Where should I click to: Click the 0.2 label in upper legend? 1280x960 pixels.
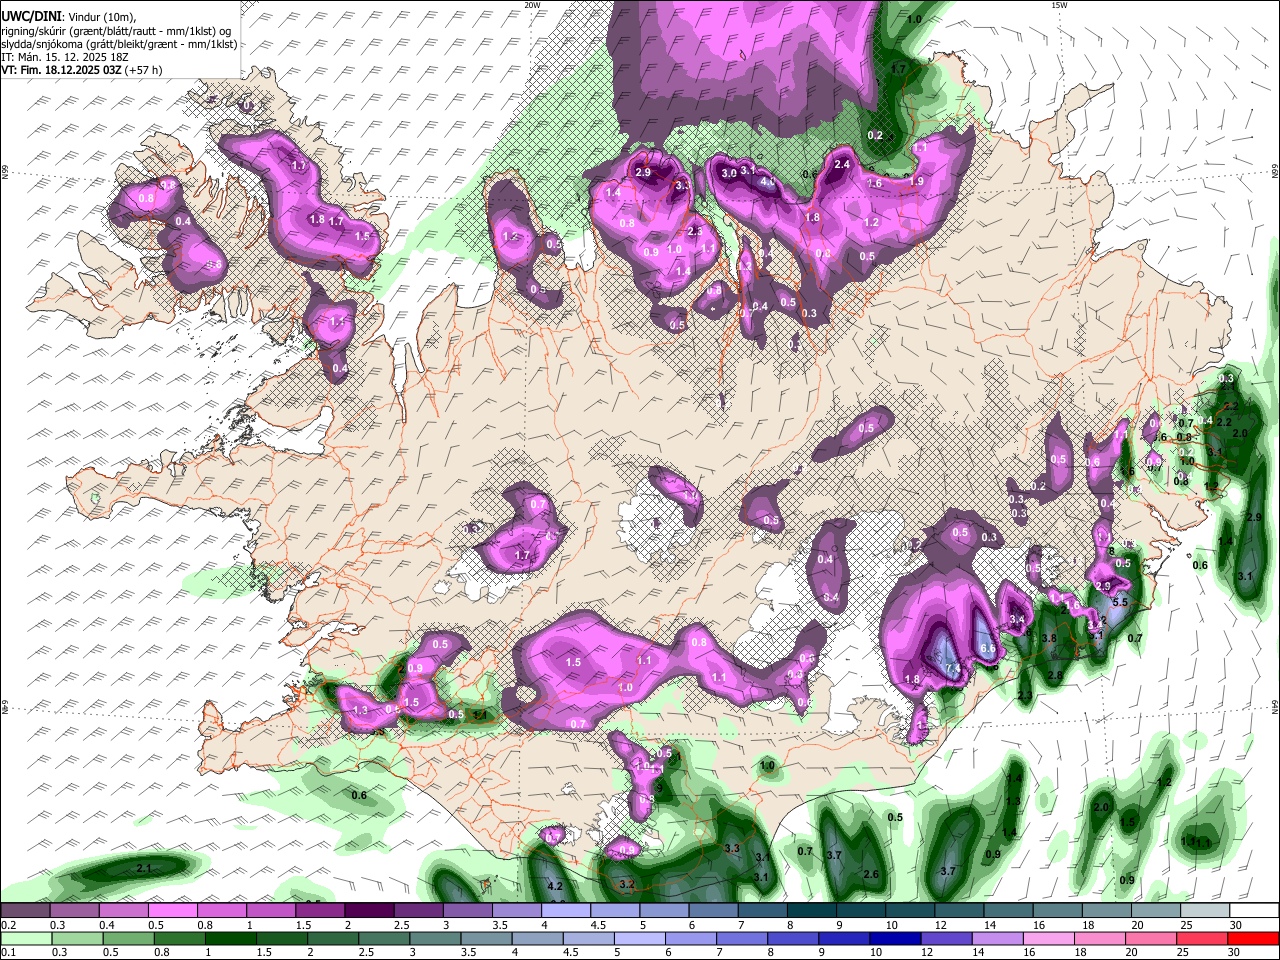tap(9, 925)
